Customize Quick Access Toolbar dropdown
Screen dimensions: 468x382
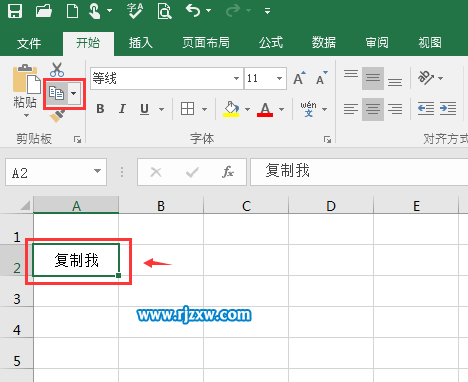267,11
